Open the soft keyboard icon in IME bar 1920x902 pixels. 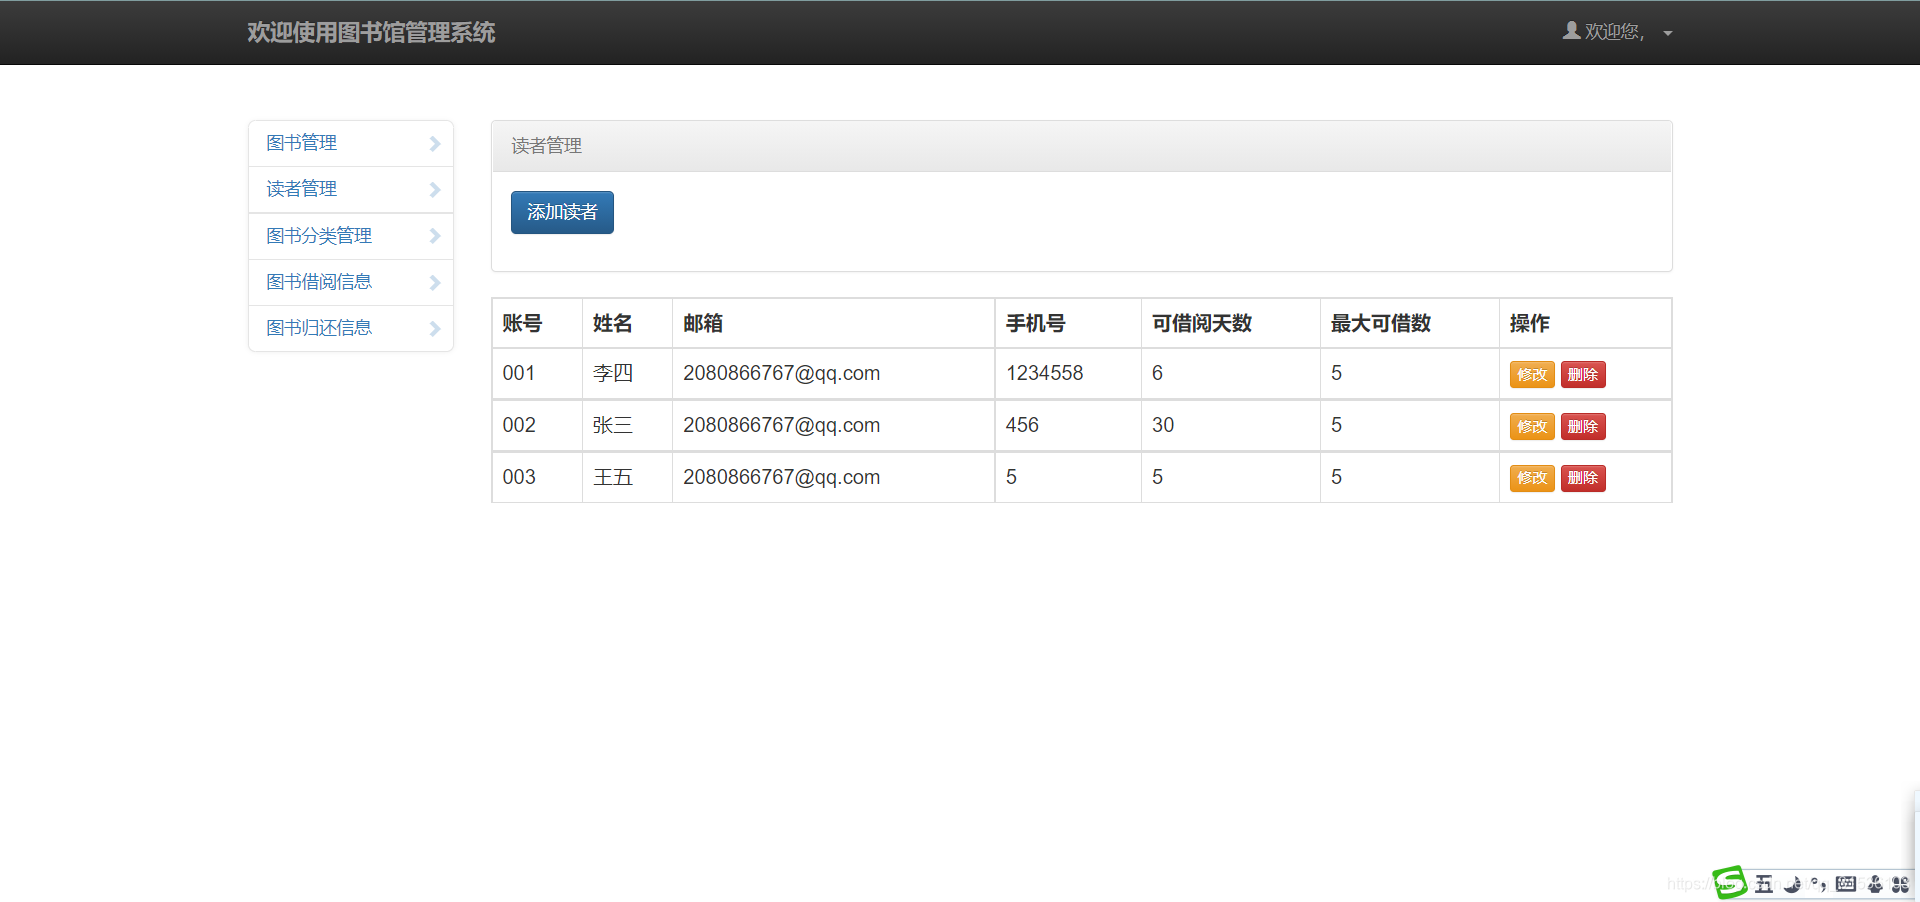(x=1847, y=884)
